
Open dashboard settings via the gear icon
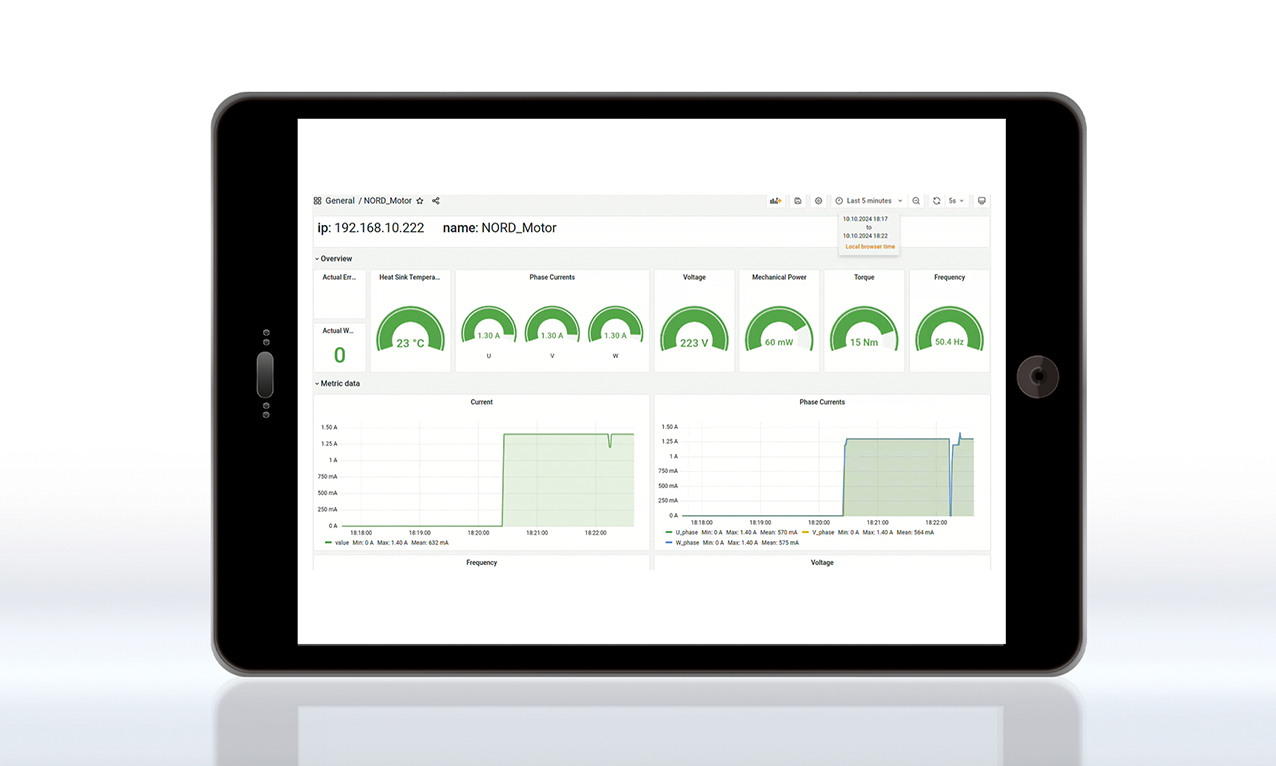(x=818, y=200)
